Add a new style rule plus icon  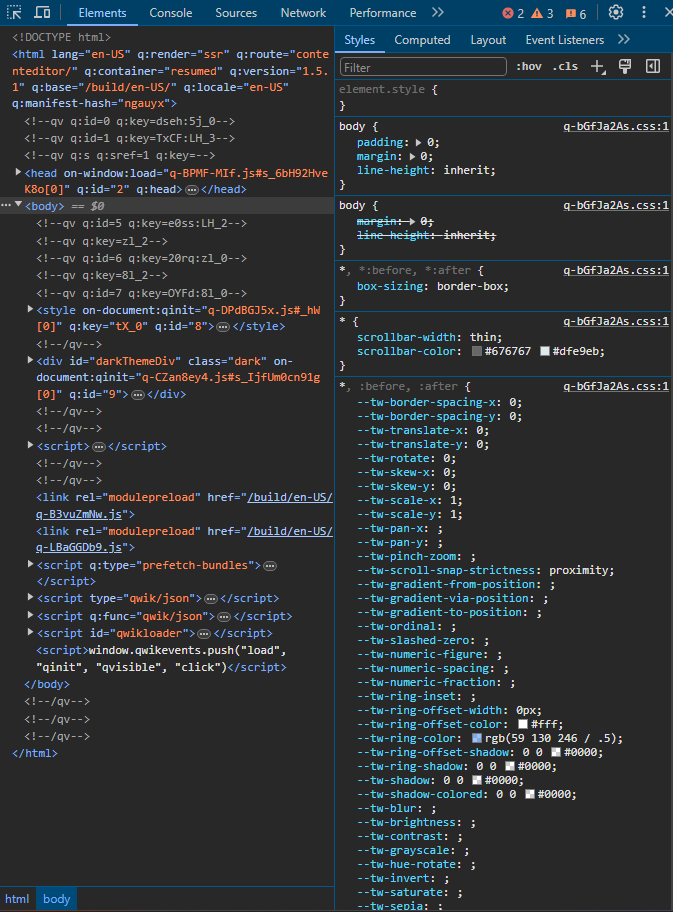pyautogui.click(x=598, y=67)
